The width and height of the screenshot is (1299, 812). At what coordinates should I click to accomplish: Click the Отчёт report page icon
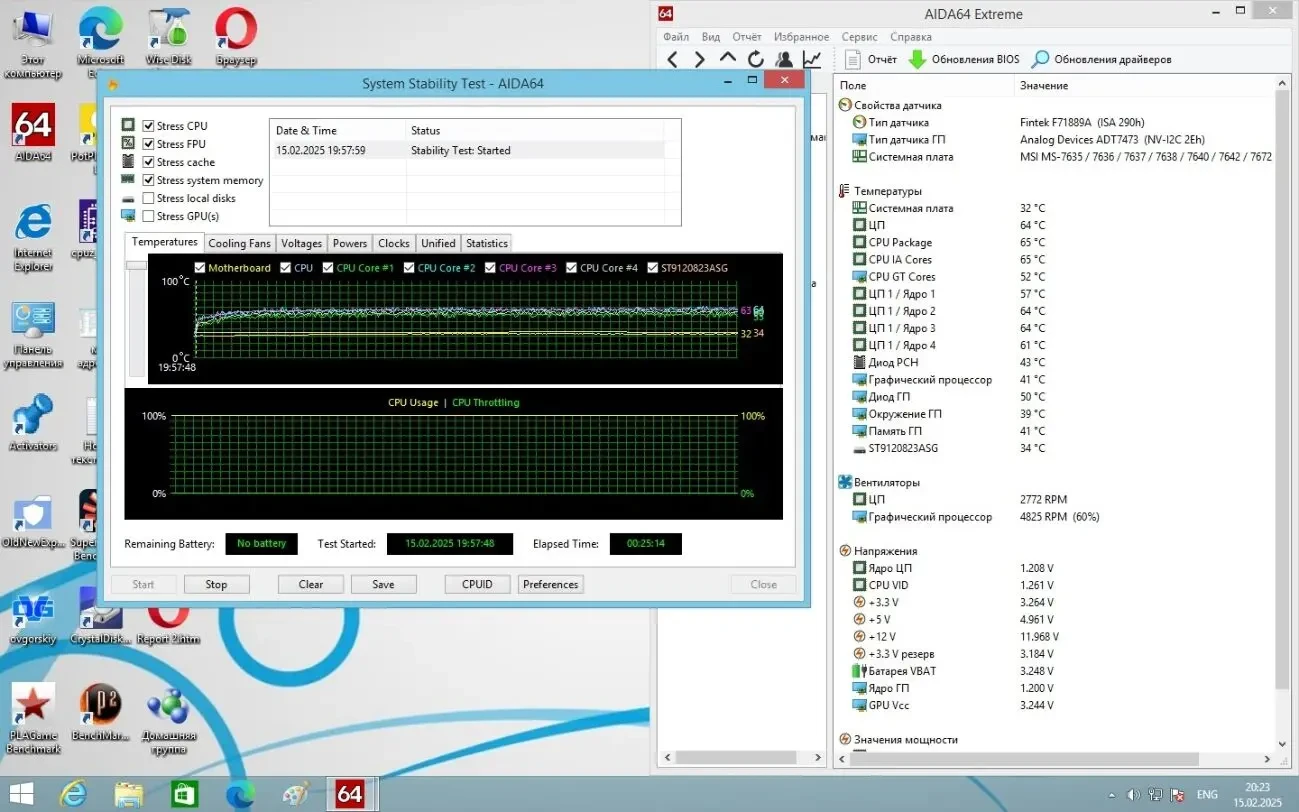(x=853, y=59)
